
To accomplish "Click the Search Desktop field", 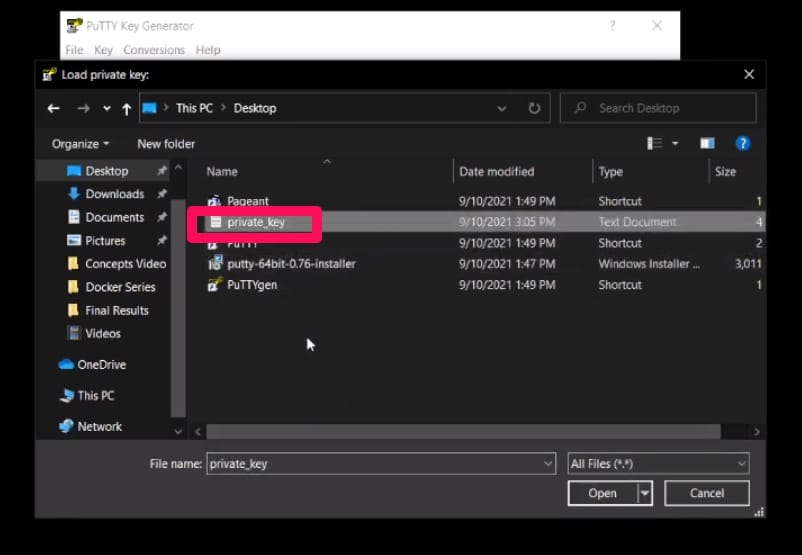I will (x=658, y=108).
